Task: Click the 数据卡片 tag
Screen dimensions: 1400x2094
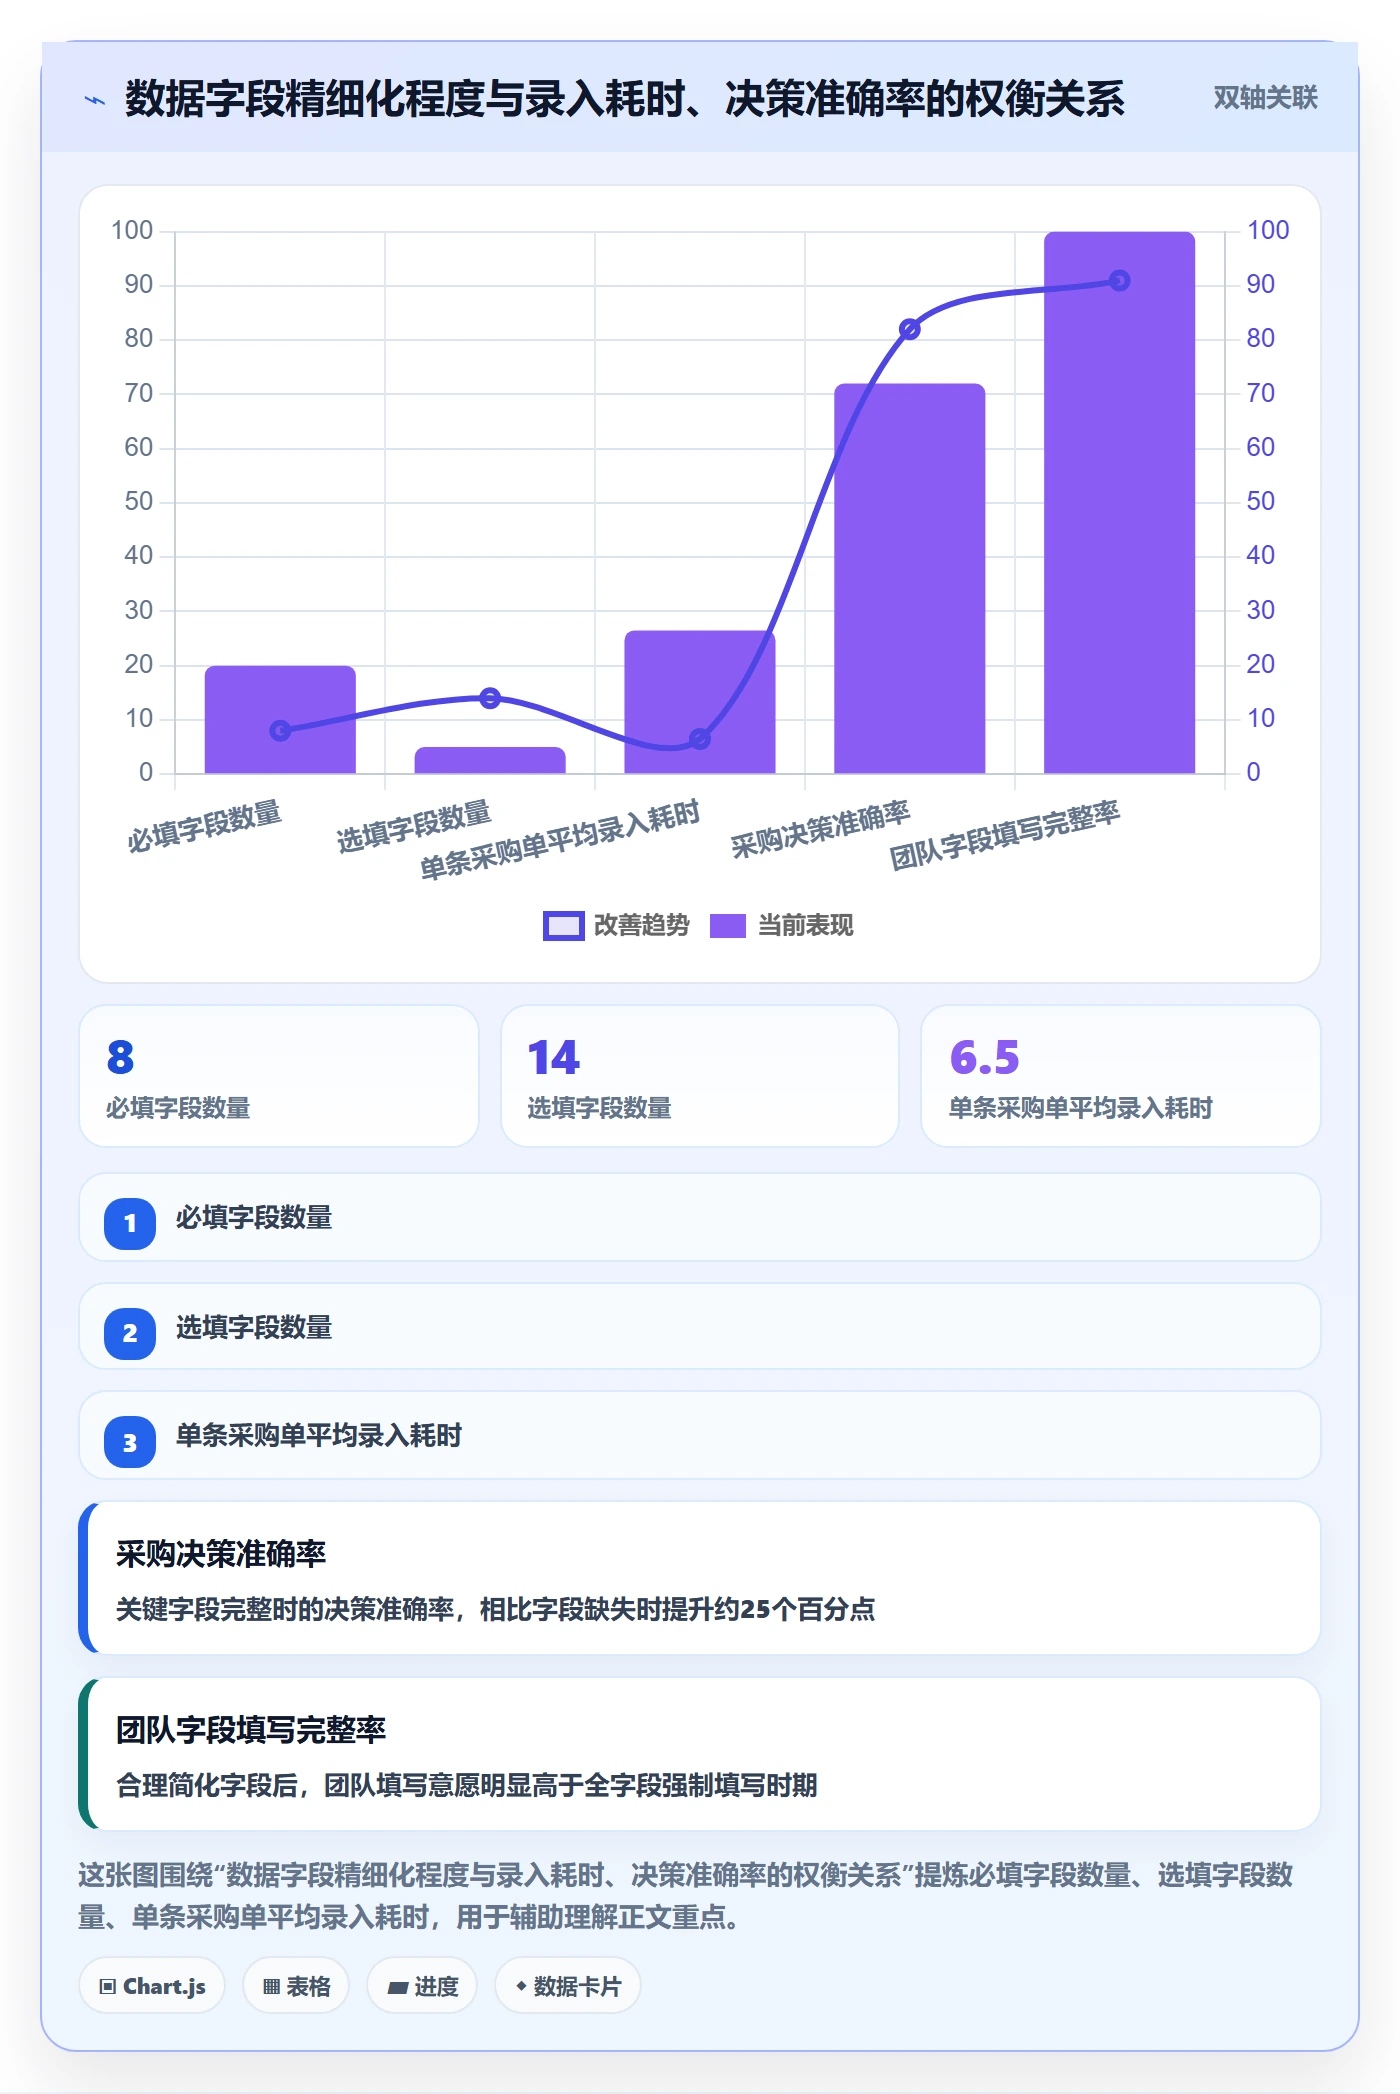Action: [568, 1986]
